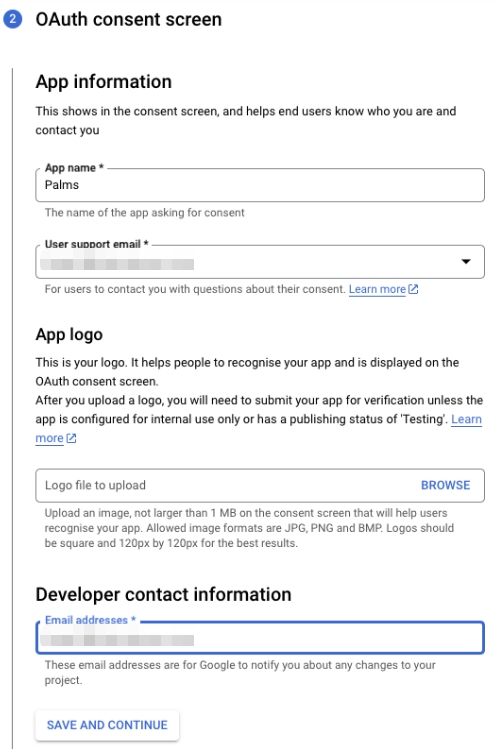The image size is (502, 749).
Task: Click the step 2 circle icon
Action: (12, 19)
